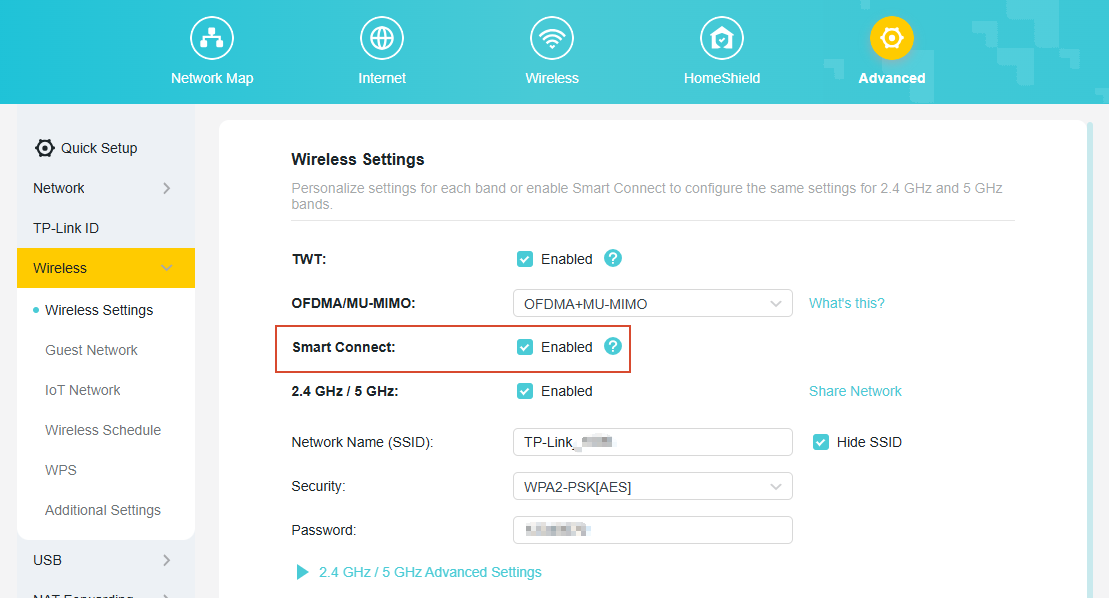Toggle the Hide SSID checkbox
Viewport: 1109px width, 598px height.
821,441
